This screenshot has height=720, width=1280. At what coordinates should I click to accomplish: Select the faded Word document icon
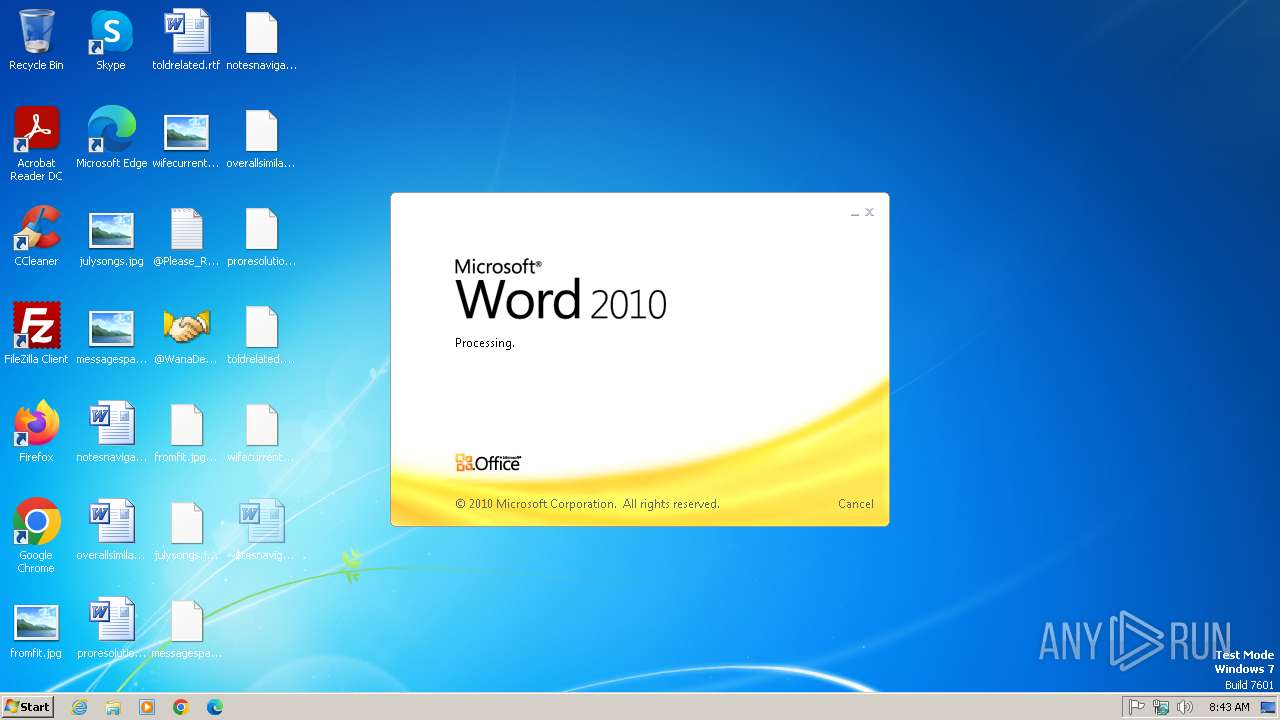261,530
